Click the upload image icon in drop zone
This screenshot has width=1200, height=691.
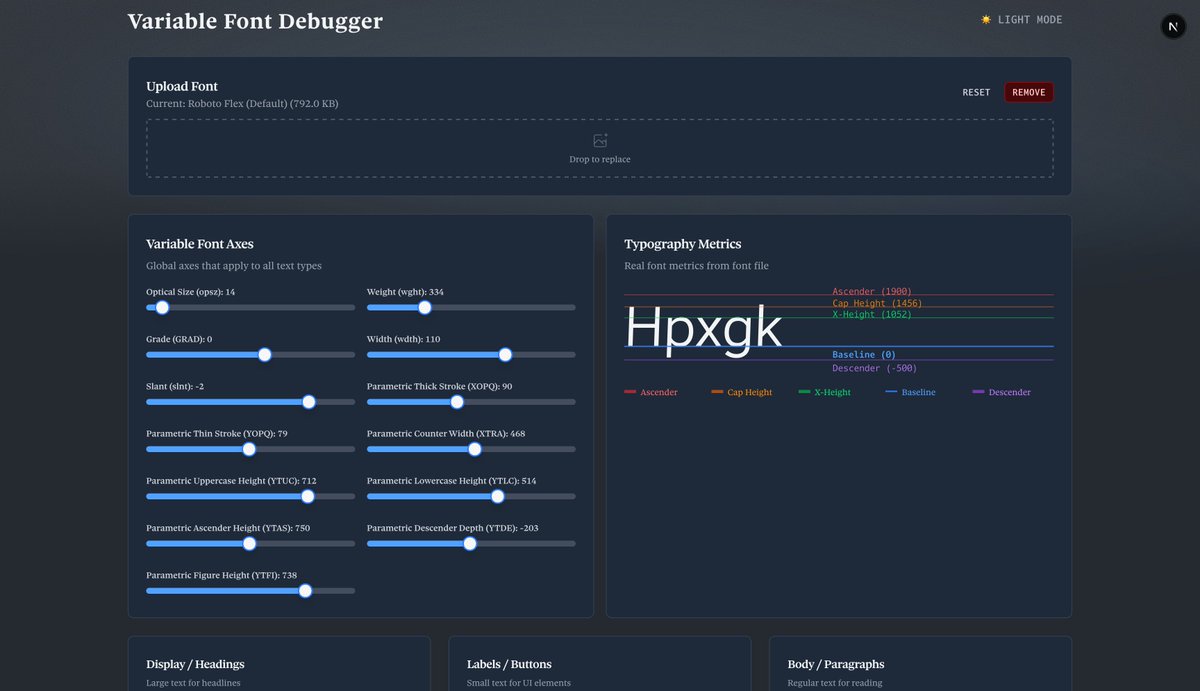[x=600, y=141]
